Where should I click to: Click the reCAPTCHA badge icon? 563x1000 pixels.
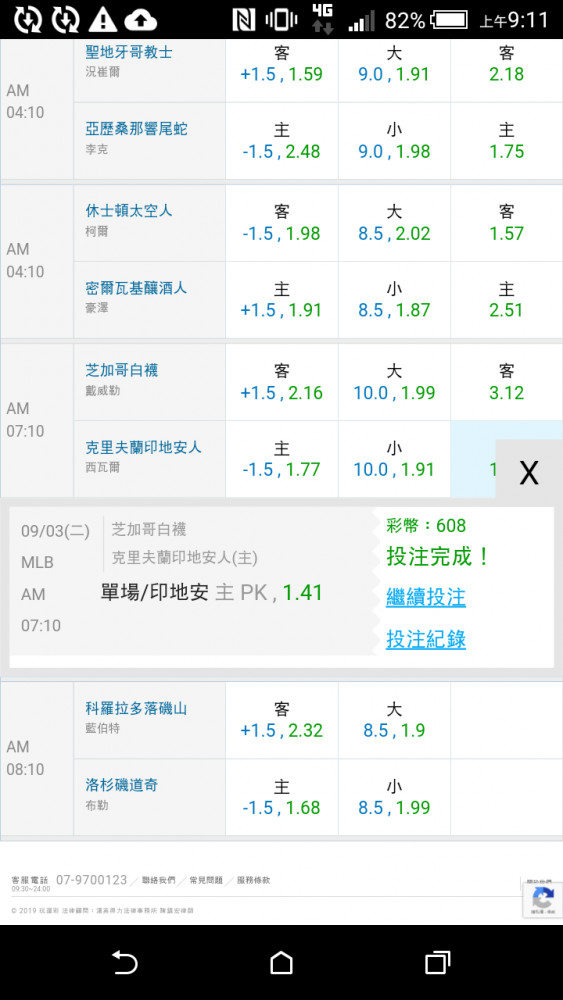[543, 900]
